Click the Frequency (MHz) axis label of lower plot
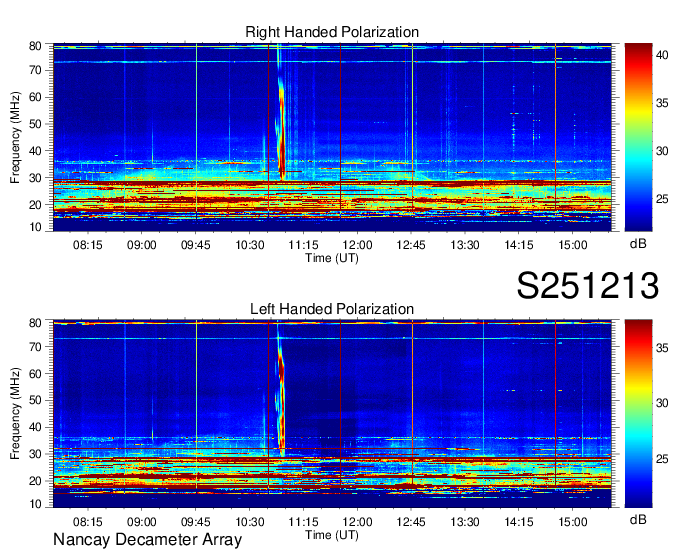Image resolution: width=680 pixels, height=552 pixels. 16,413
